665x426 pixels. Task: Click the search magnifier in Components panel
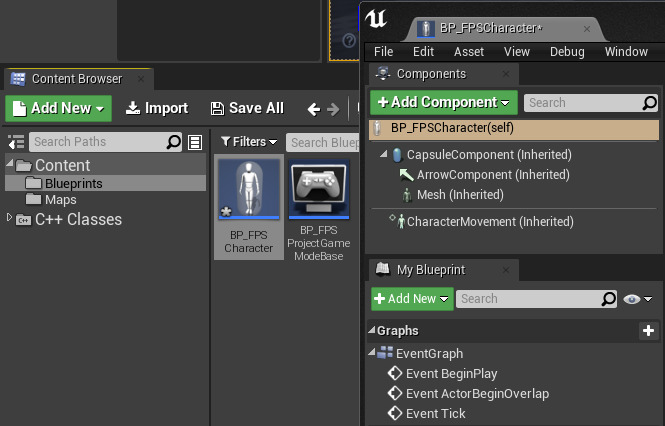[x=650, y=102]
